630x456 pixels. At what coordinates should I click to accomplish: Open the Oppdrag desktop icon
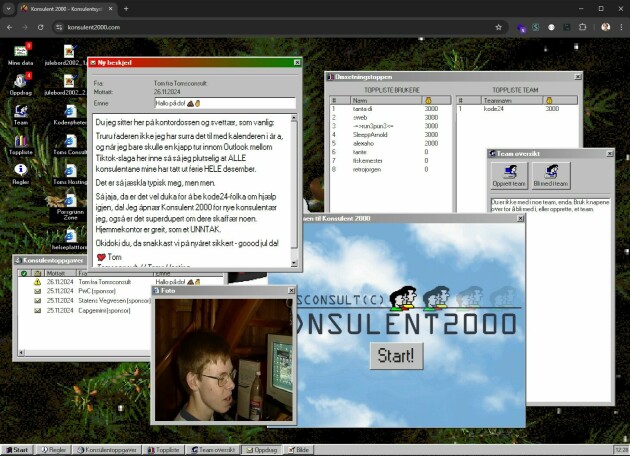pyautogui.click(x=20, y=84)
